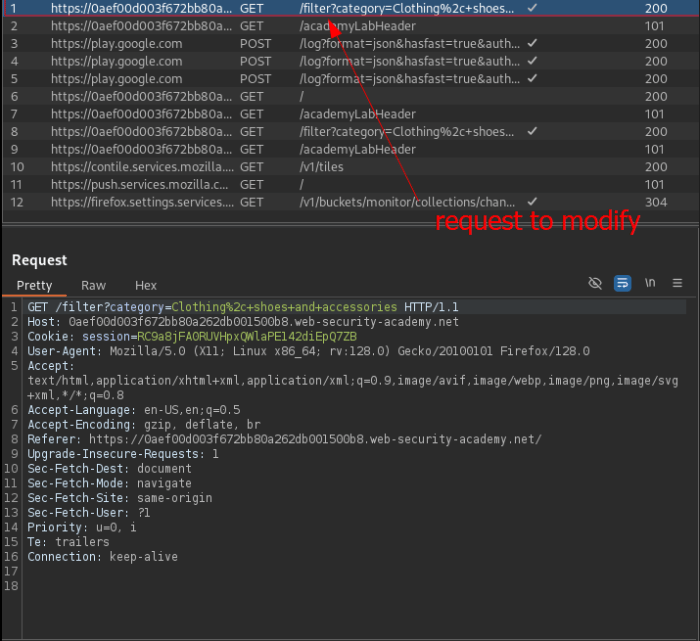Select row 3 play.google.com POST request

coord(350,43)
